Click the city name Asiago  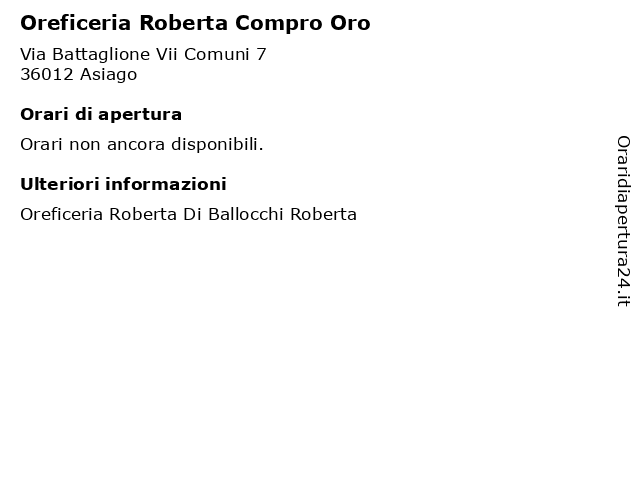(109, 75)
